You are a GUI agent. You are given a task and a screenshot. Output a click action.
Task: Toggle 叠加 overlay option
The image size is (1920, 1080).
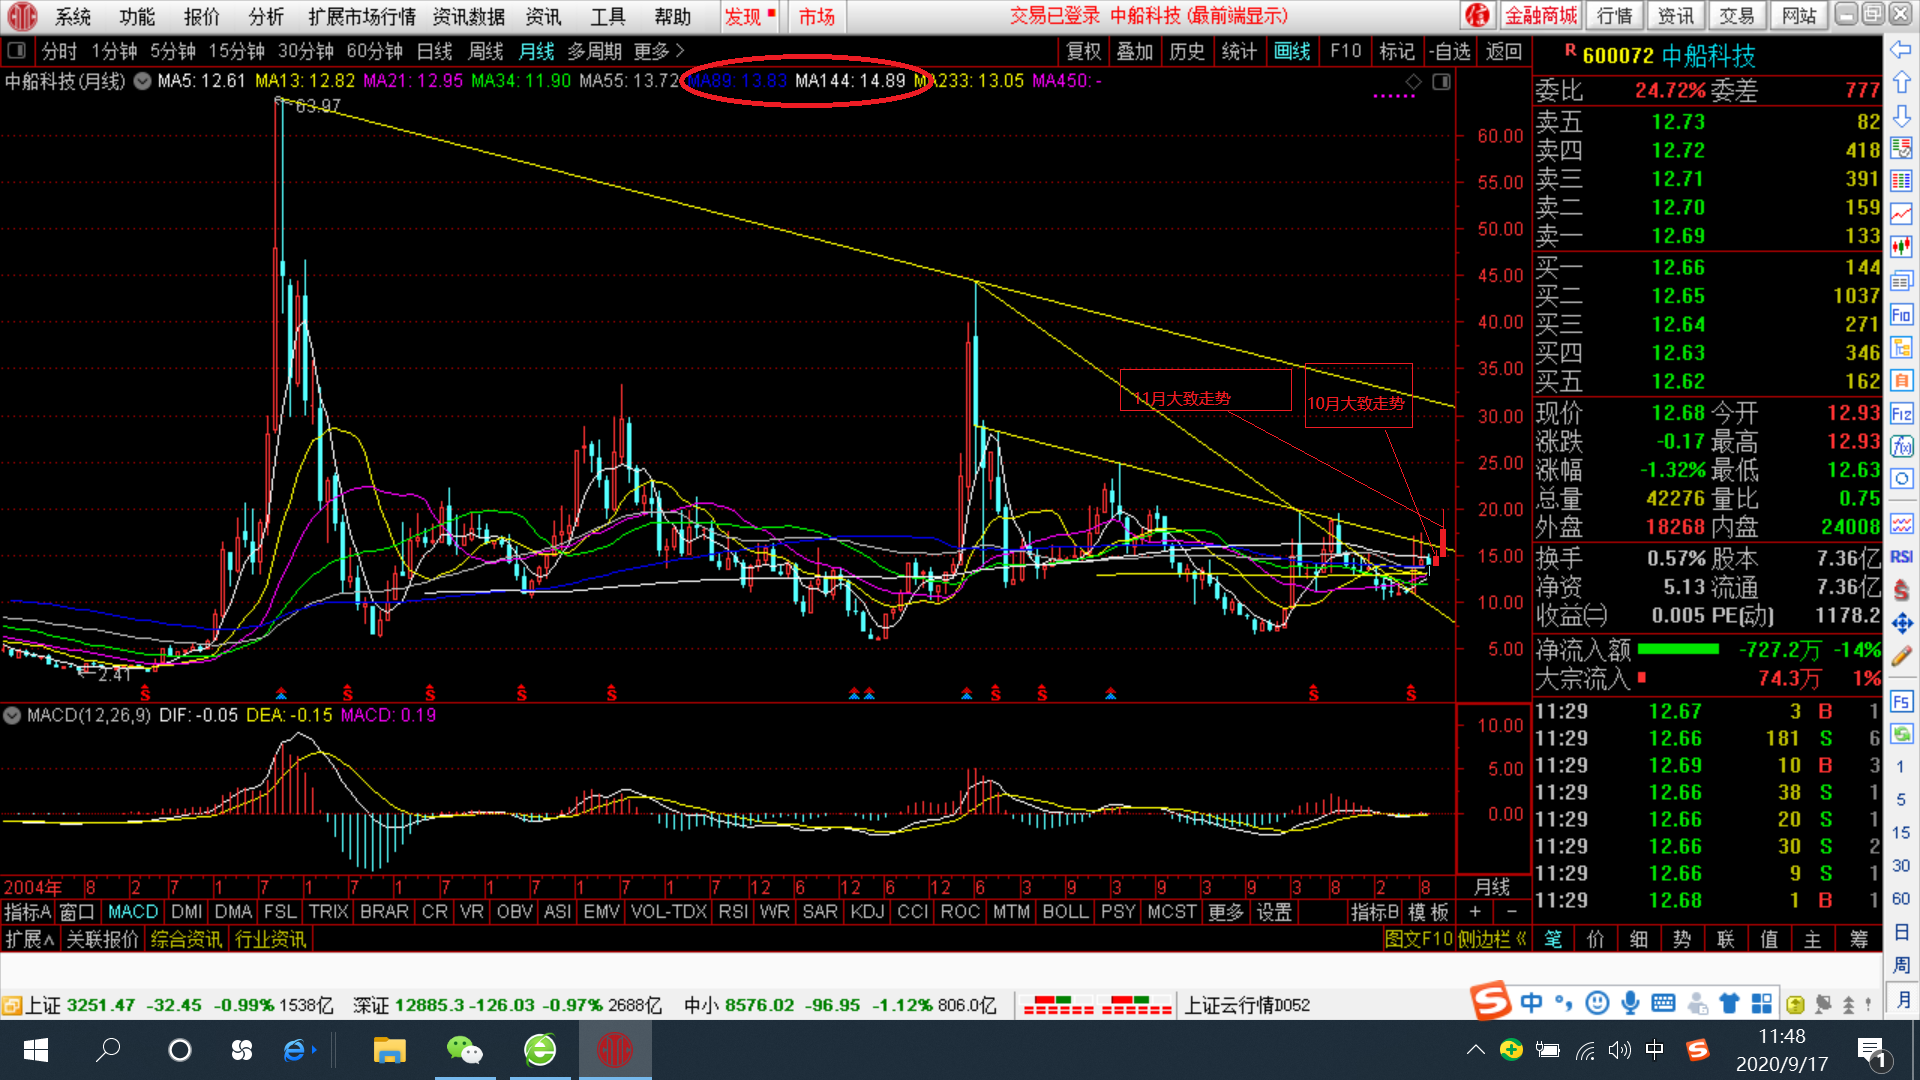click(1135, 51)
